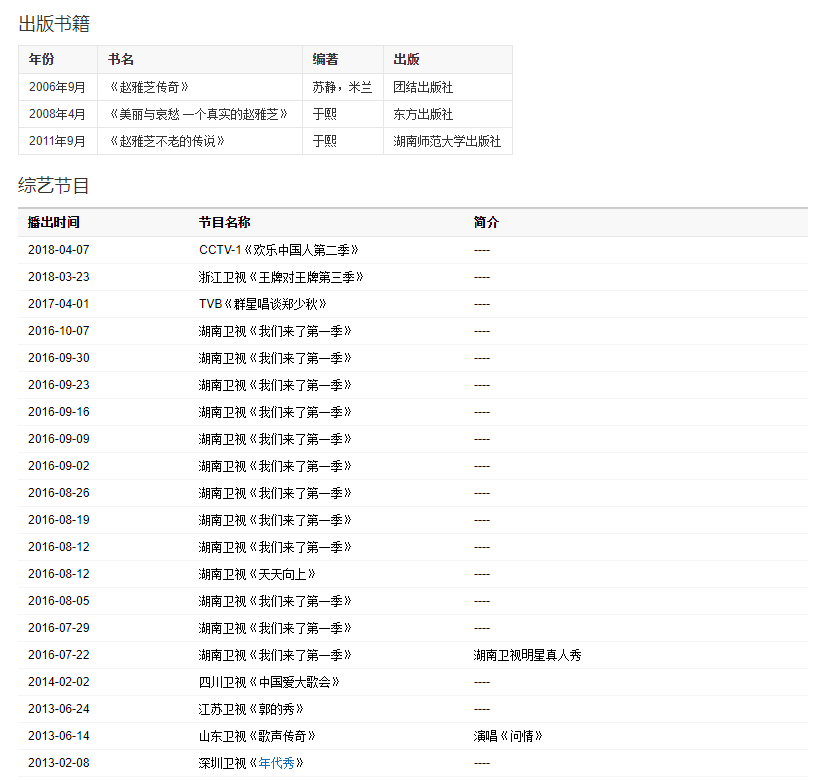
Task: Select the book title 《赵雅芝传奇》
Action: coord(149,87)
